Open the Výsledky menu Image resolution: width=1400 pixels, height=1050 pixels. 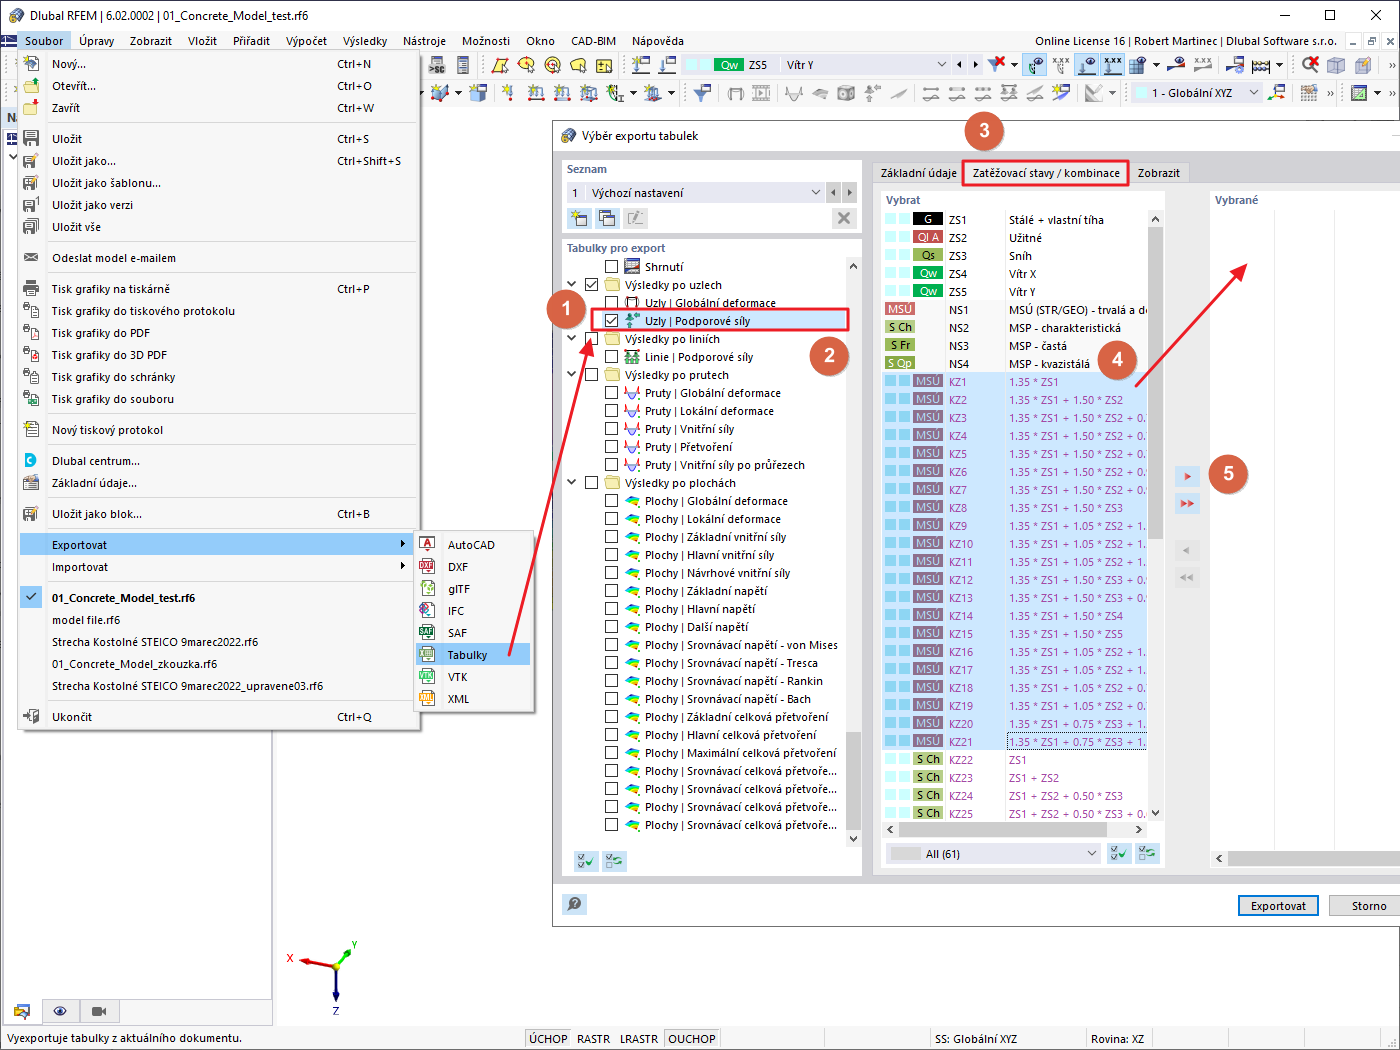(364, 41)
